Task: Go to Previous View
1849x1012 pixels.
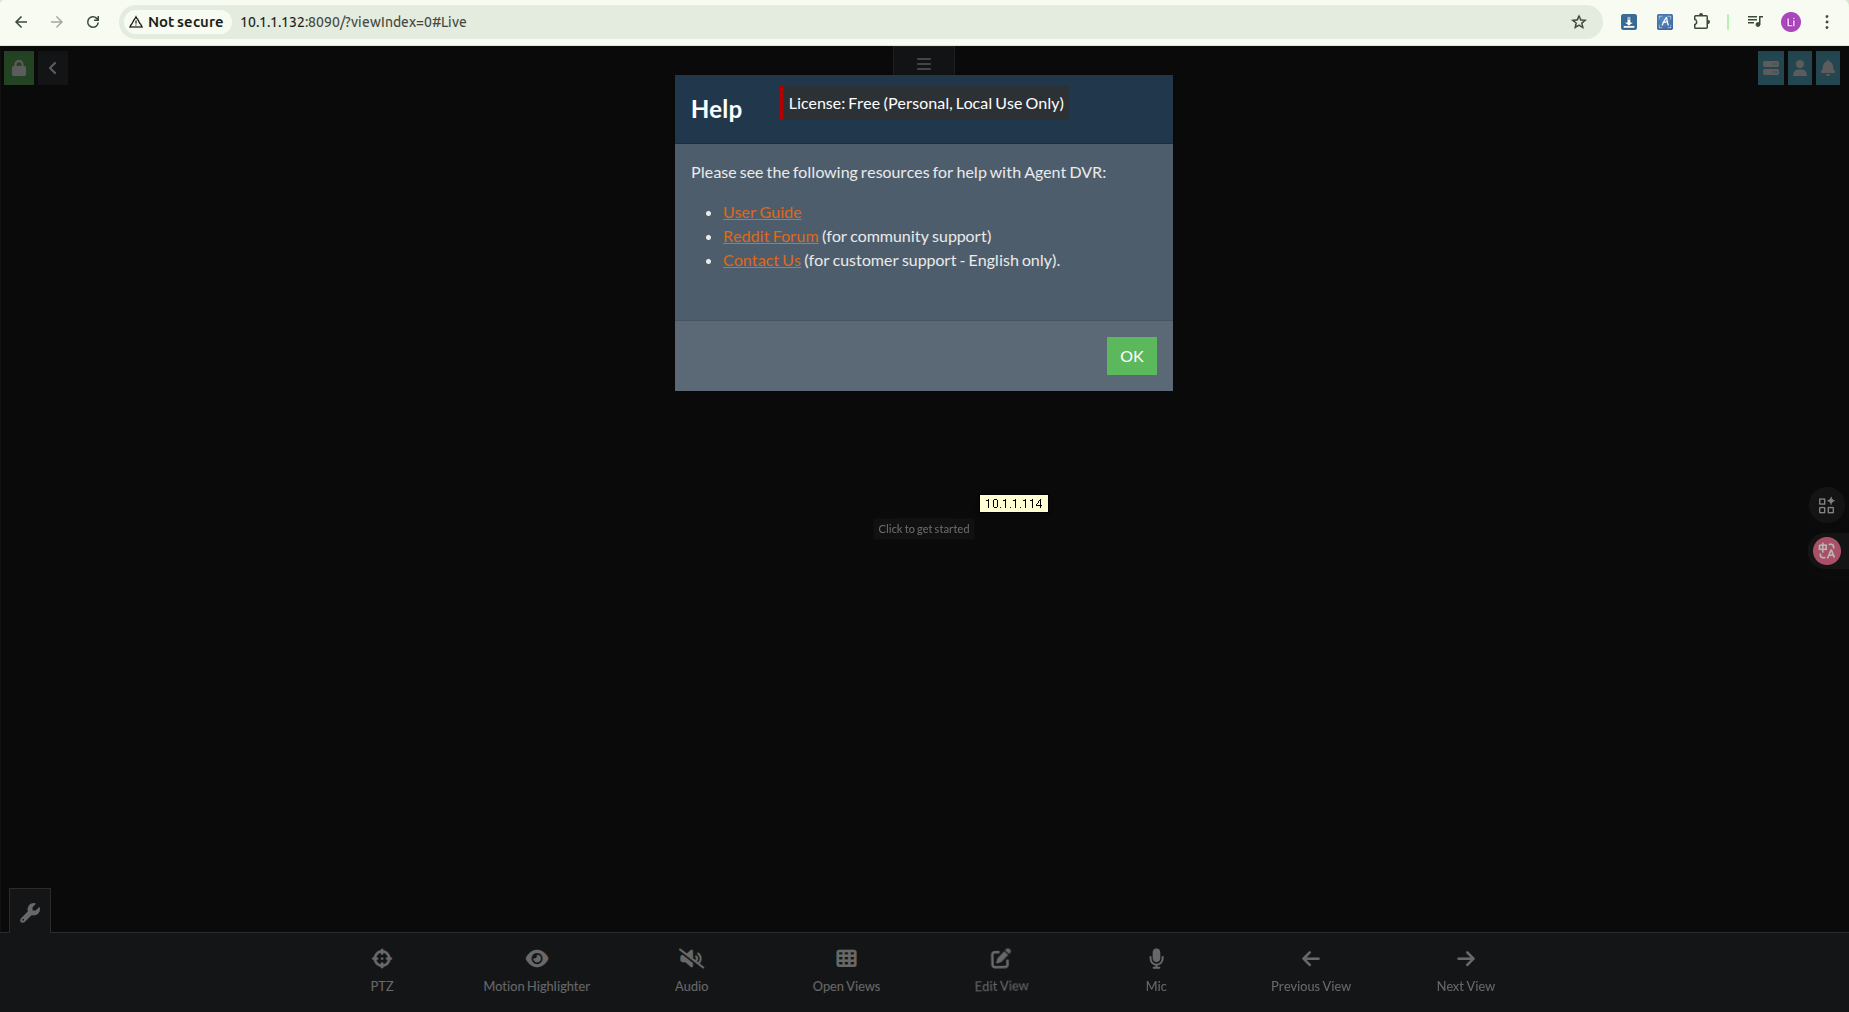Action: [1310, 970]
